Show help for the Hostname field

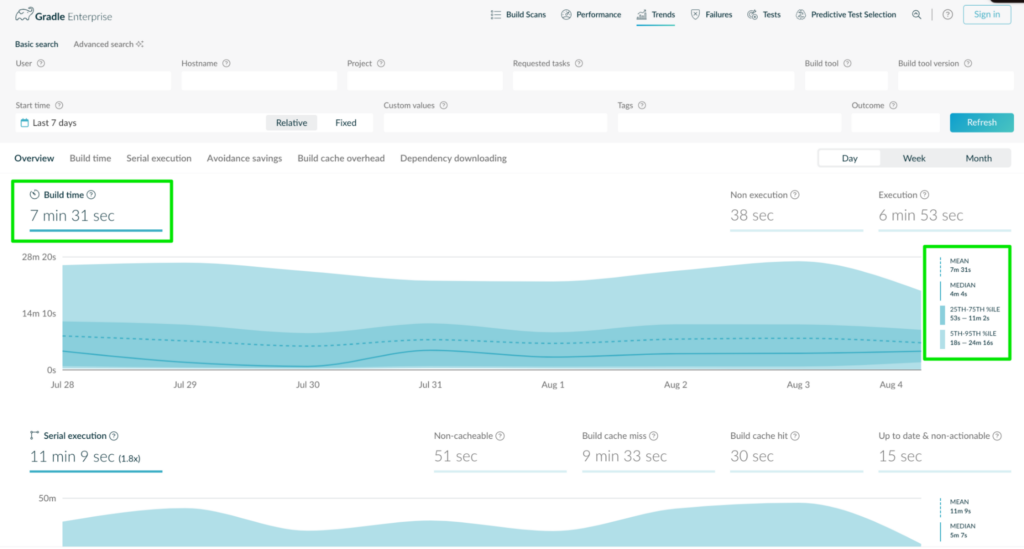[x=227, y=63]
